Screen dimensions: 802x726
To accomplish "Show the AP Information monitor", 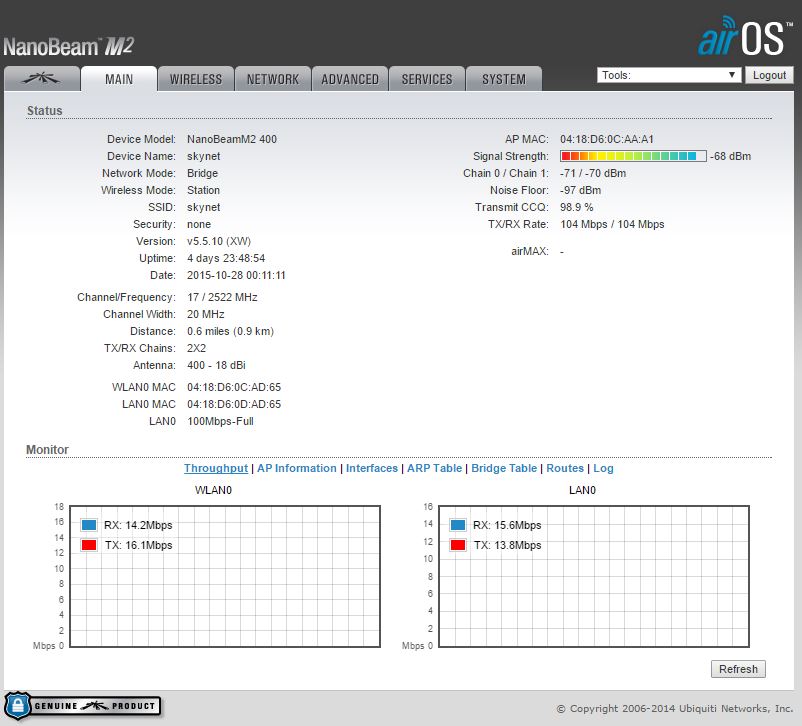I will coord(297,468).
